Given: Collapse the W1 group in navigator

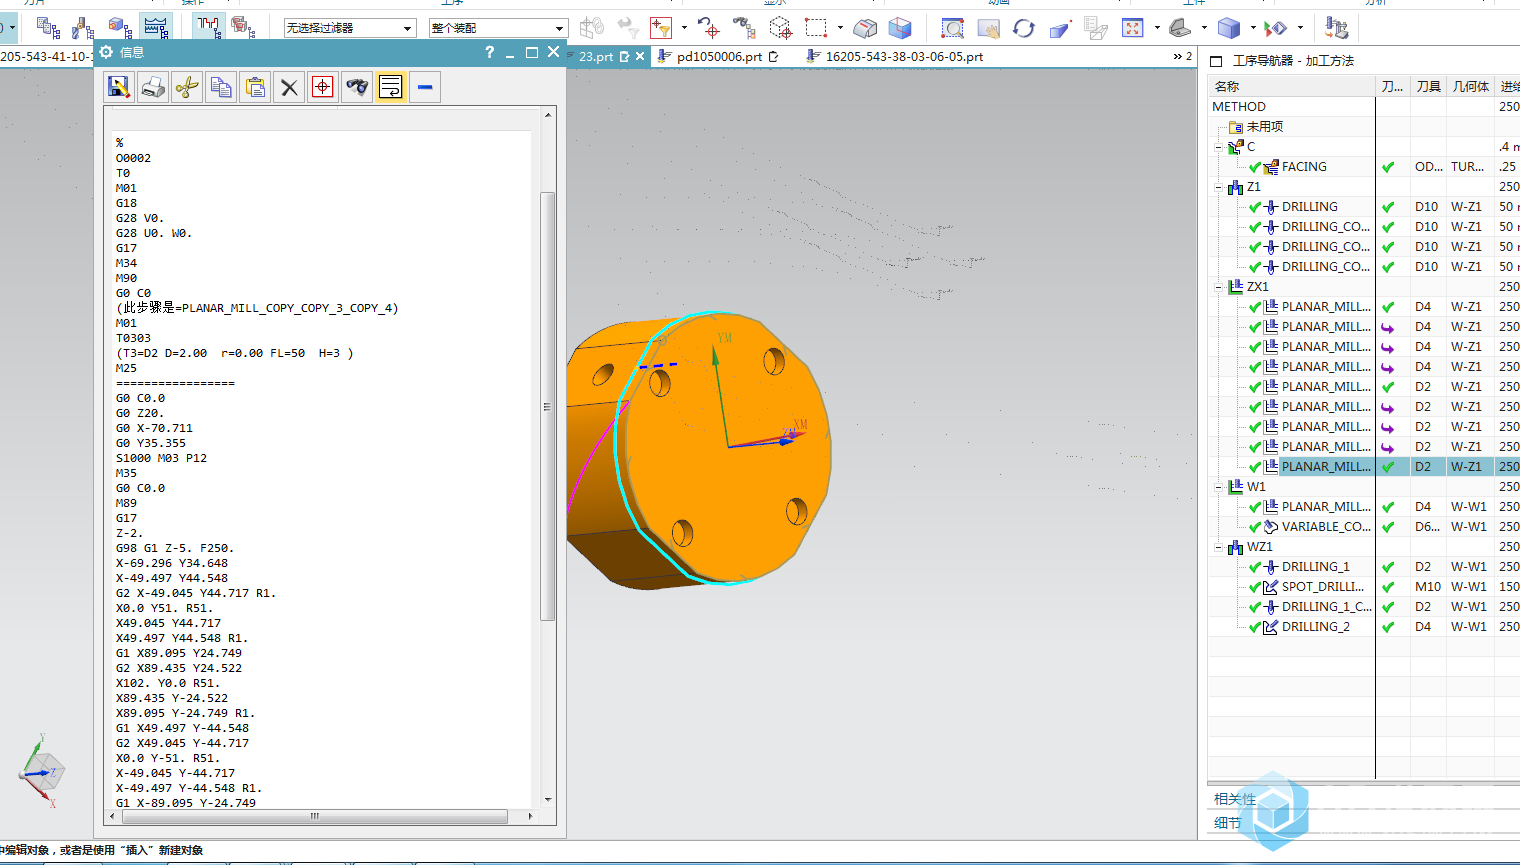Looking at the screenshot, I should coord(1218,487).
